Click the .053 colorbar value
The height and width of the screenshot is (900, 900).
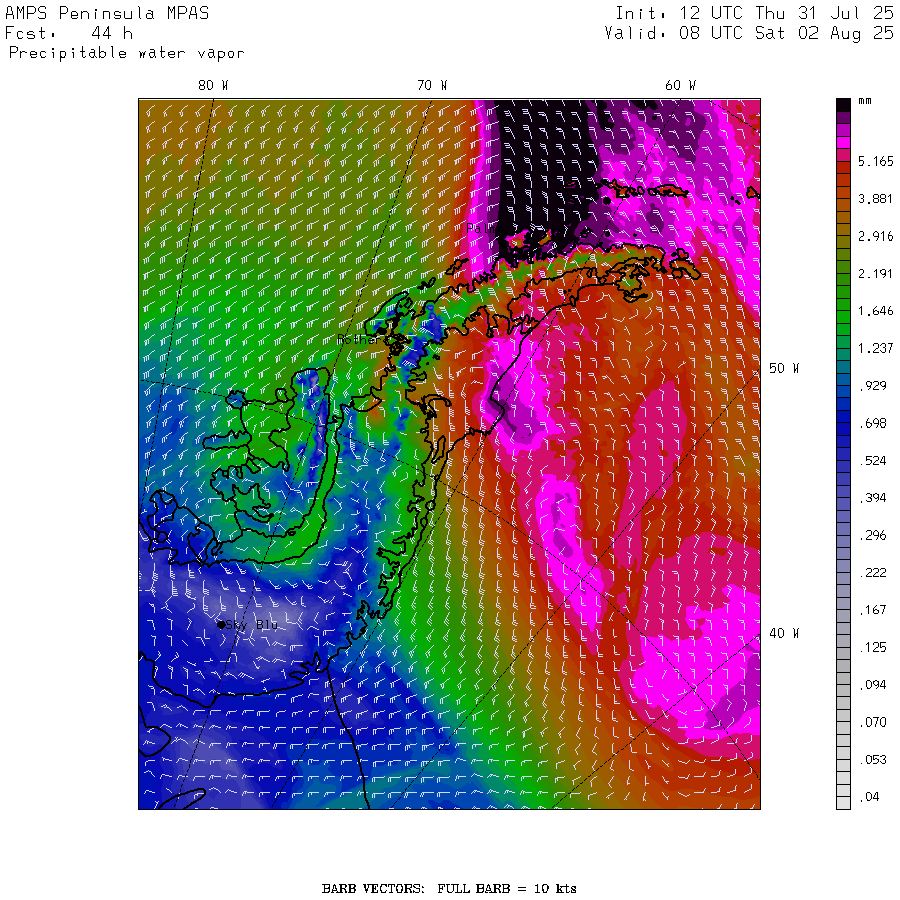click(x=872, y=760)
